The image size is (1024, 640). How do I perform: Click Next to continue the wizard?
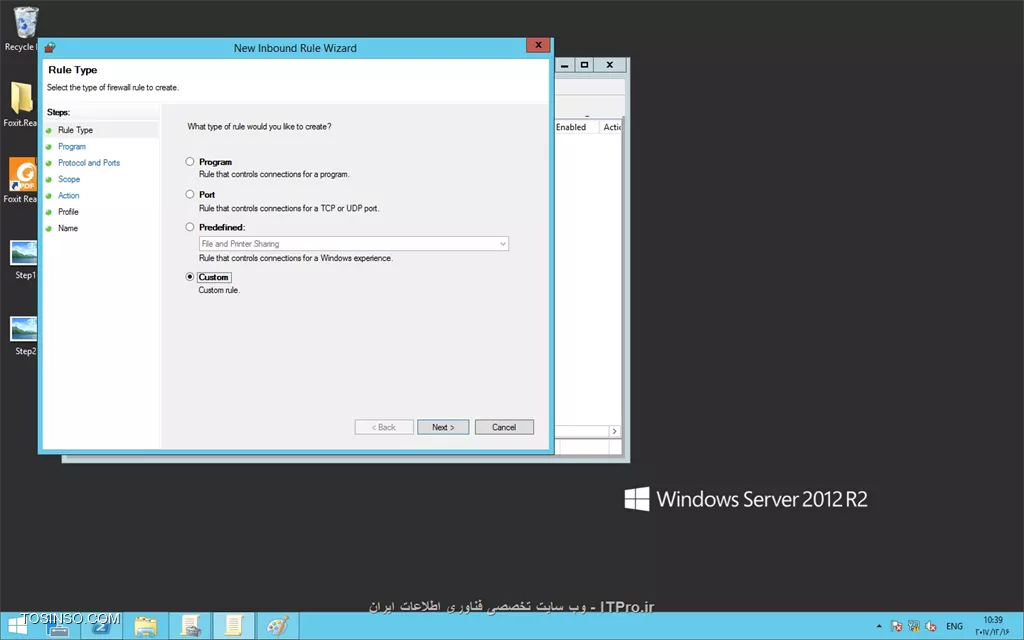pyautogui.click(x=443, y=427)
